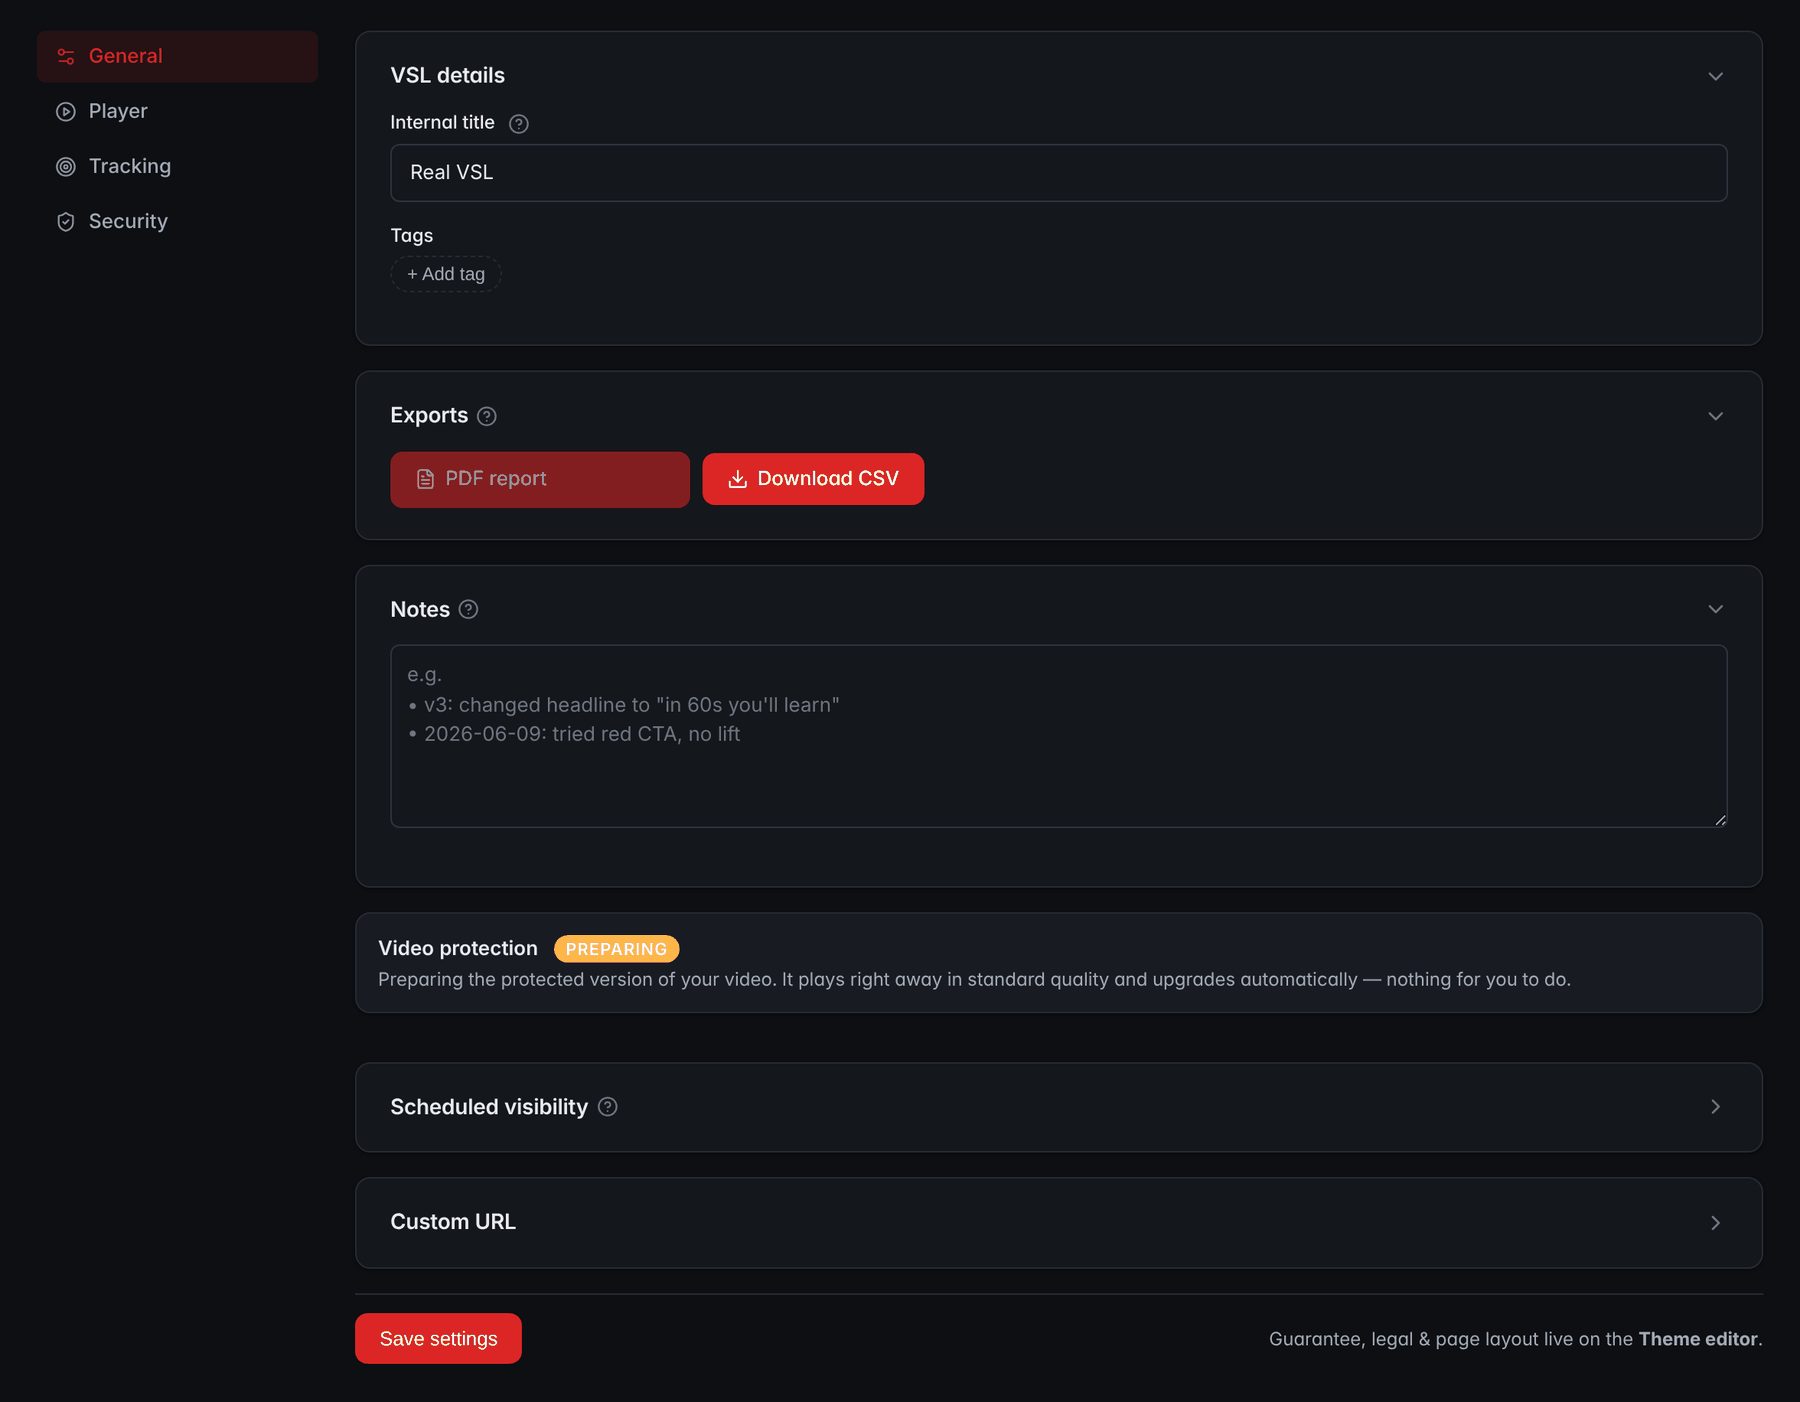Edit the Internal title field
The width and height of the screenshot is (1800, 1402).
tap(1058, 173)
